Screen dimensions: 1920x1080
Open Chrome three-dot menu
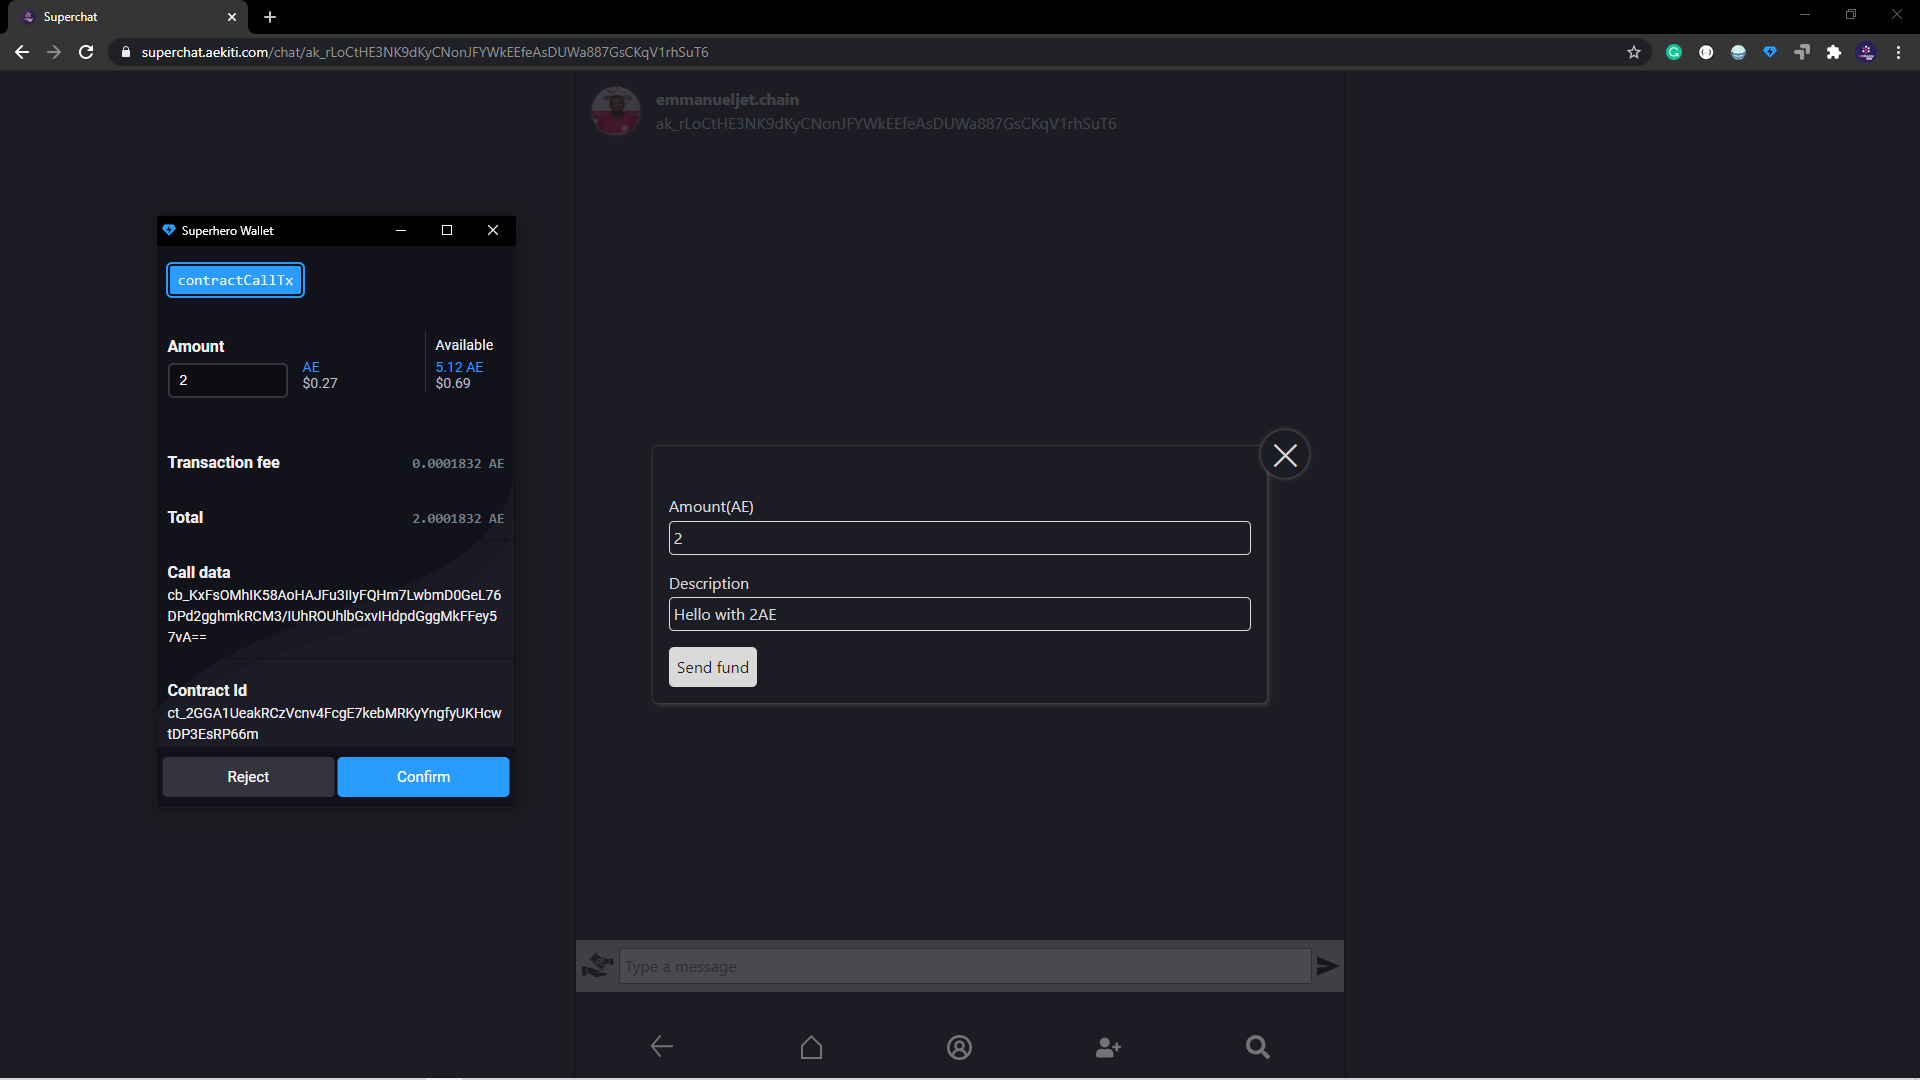(x=1898, y=52)
